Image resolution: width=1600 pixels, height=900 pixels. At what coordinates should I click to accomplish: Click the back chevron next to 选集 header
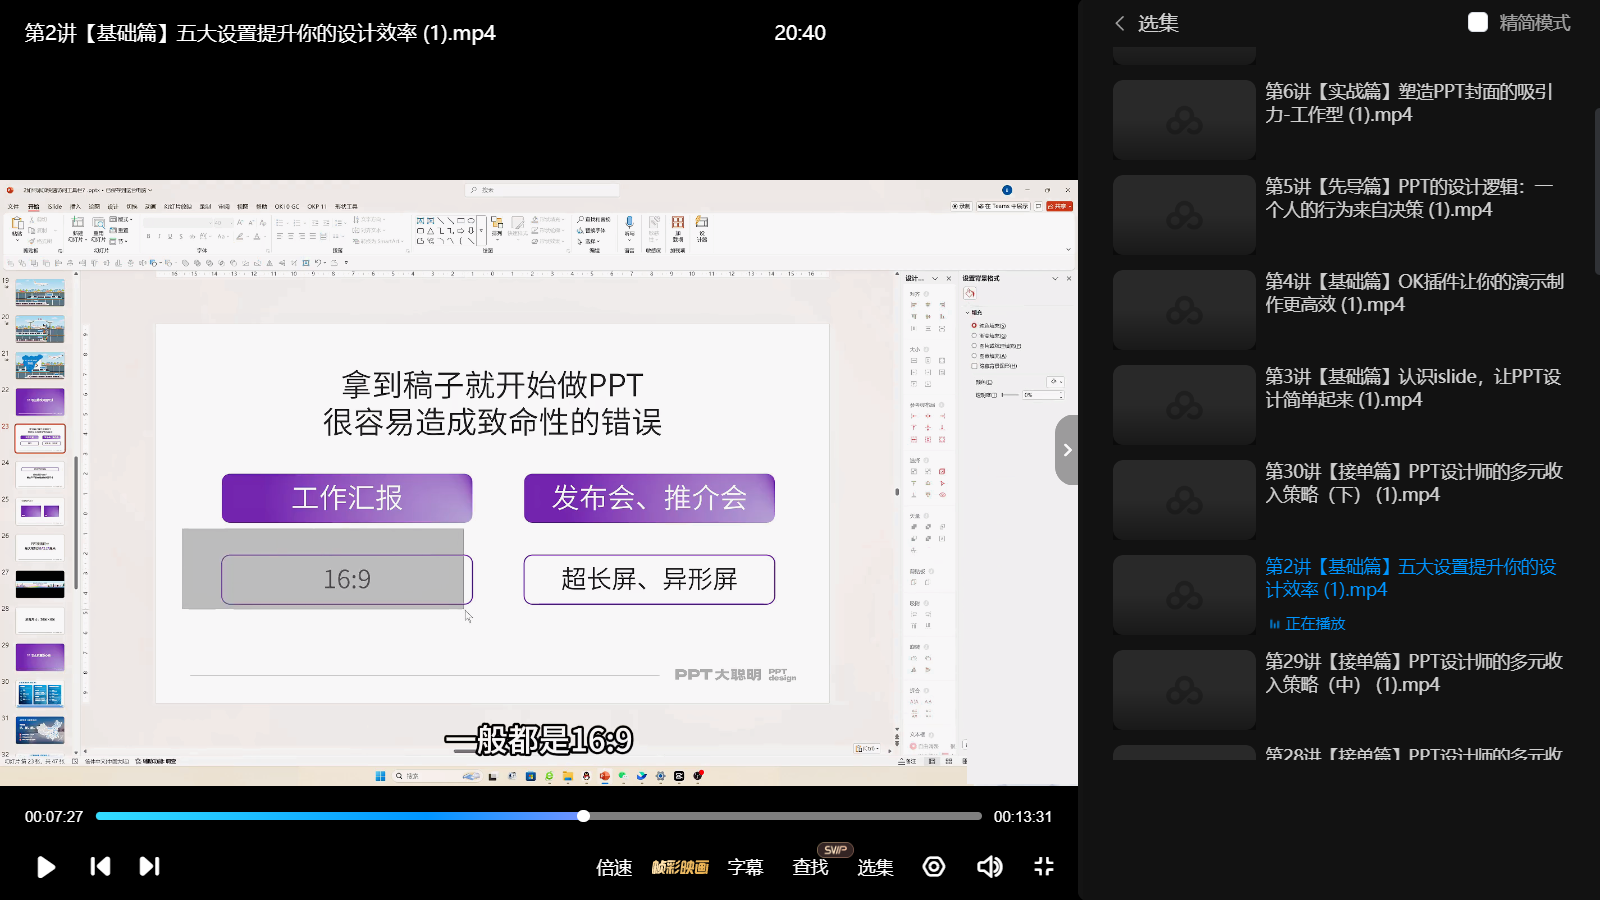(1120, 23)
